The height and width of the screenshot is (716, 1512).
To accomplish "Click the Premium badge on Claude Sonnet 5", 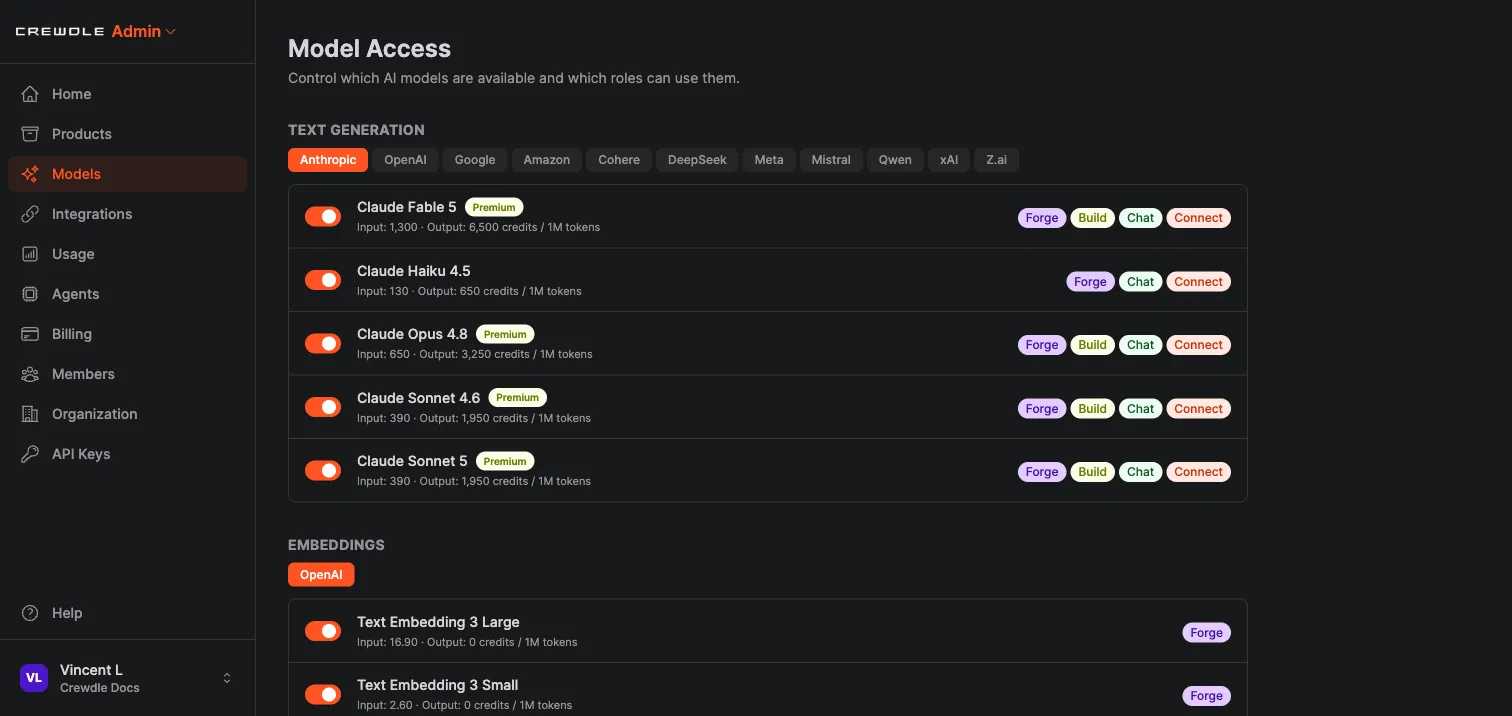I will [x=505, y=462].
